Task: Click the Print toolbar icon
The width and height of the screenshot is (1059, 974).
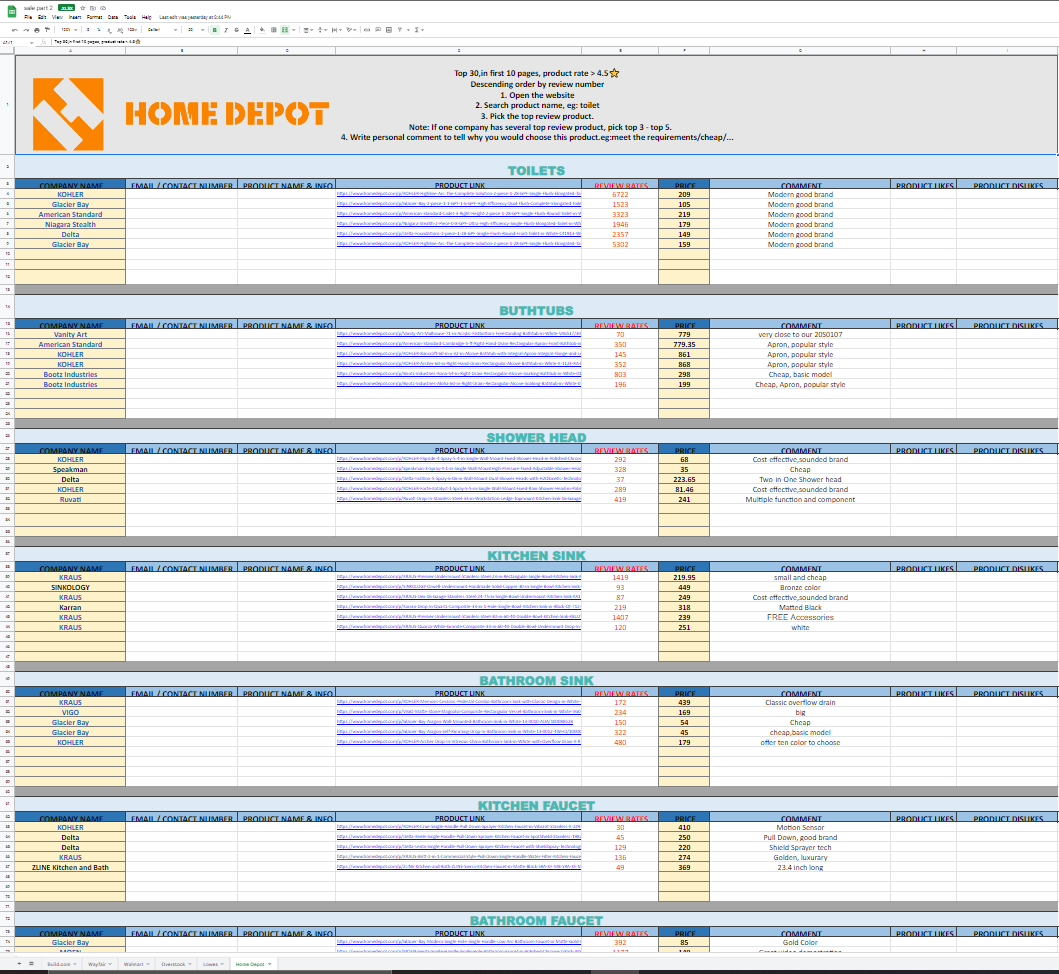Action: tap(36, 30)
